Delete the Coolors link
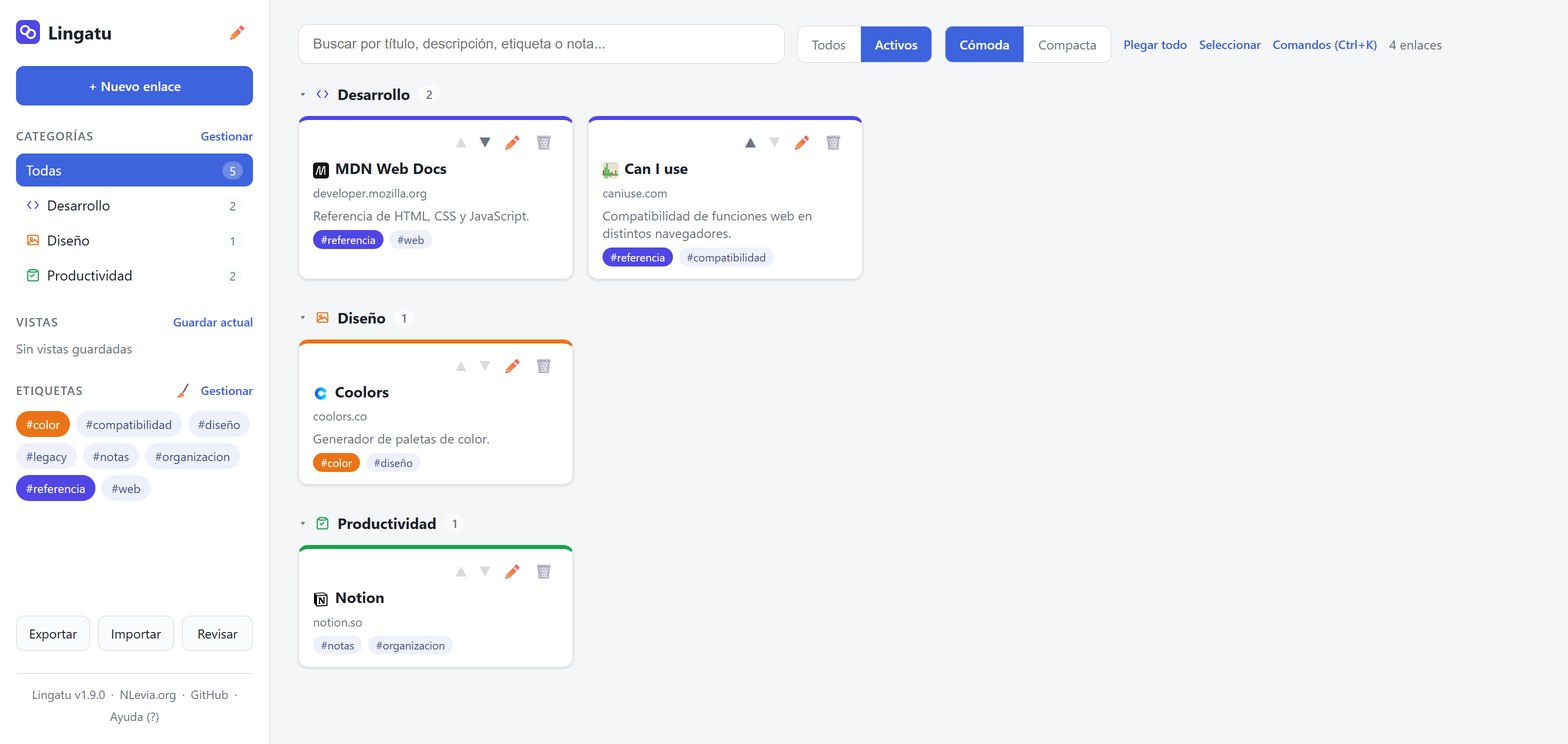The image size is (1568, 744). click(544, 366)
